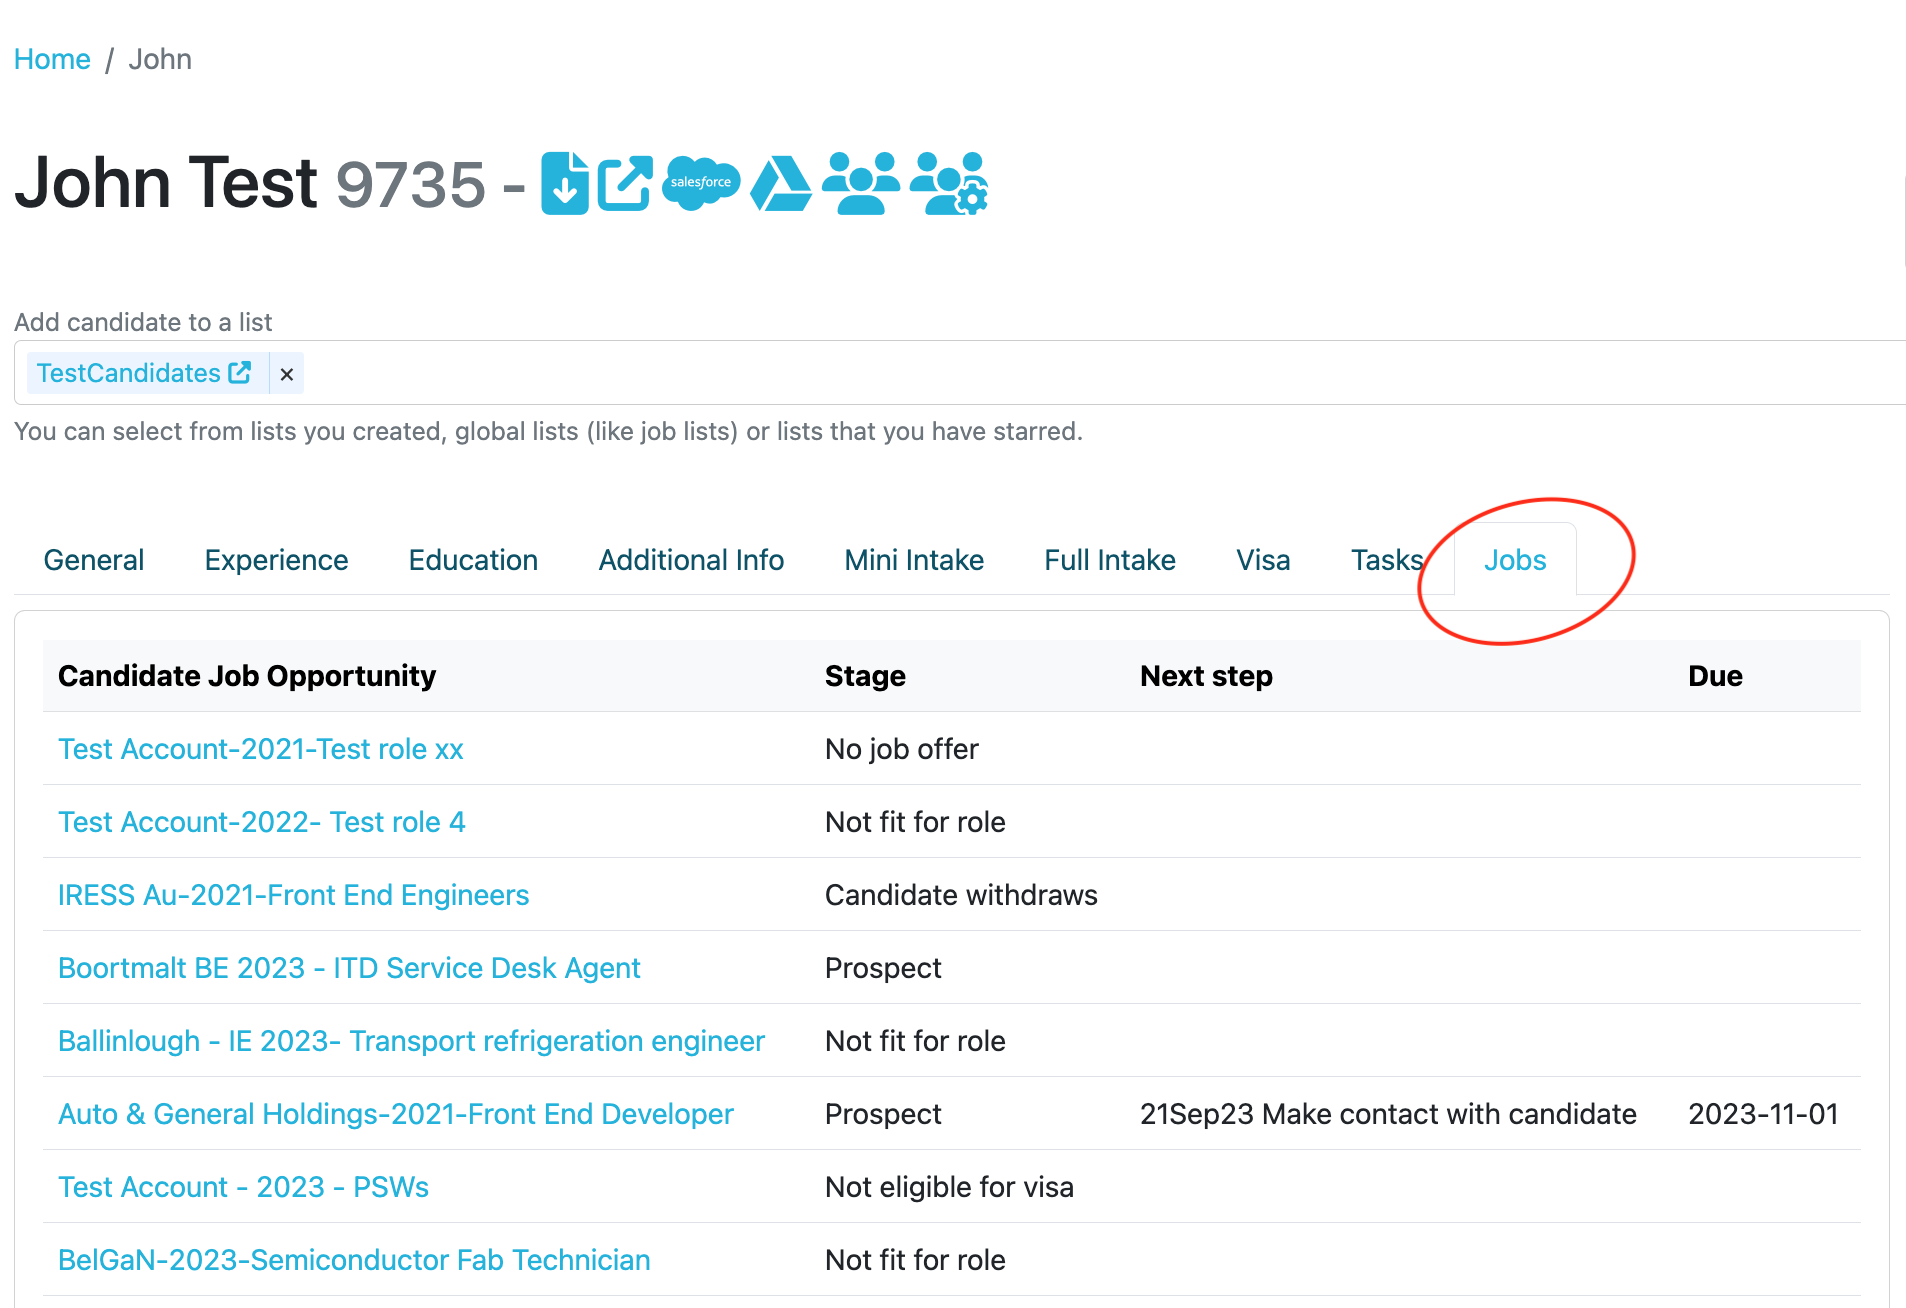Navigate Home via the breadcrumb
The width and height of the screenshot is (1906, 1308).
52,59
